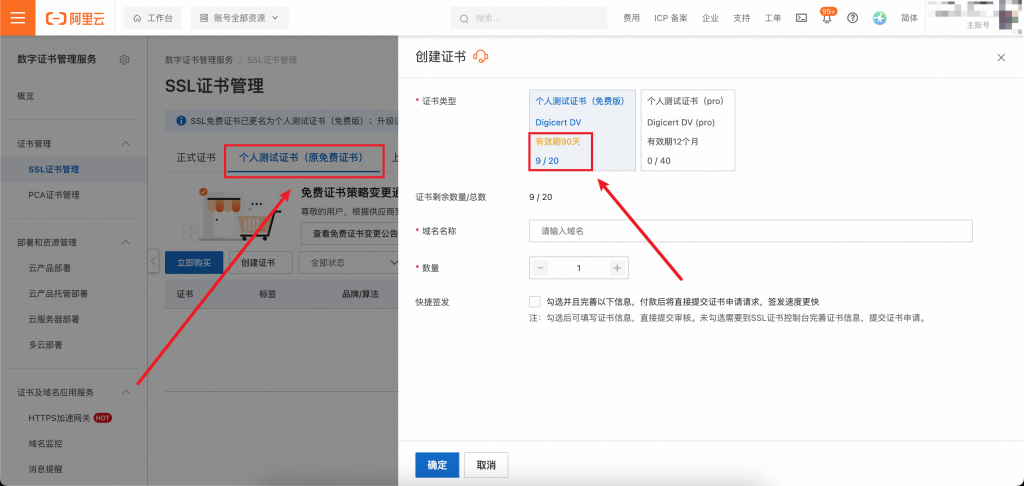The height and width of the screenshot is (486, 1024).
Task: Click the blue 立即购买 button
Action: pos(194,263)
